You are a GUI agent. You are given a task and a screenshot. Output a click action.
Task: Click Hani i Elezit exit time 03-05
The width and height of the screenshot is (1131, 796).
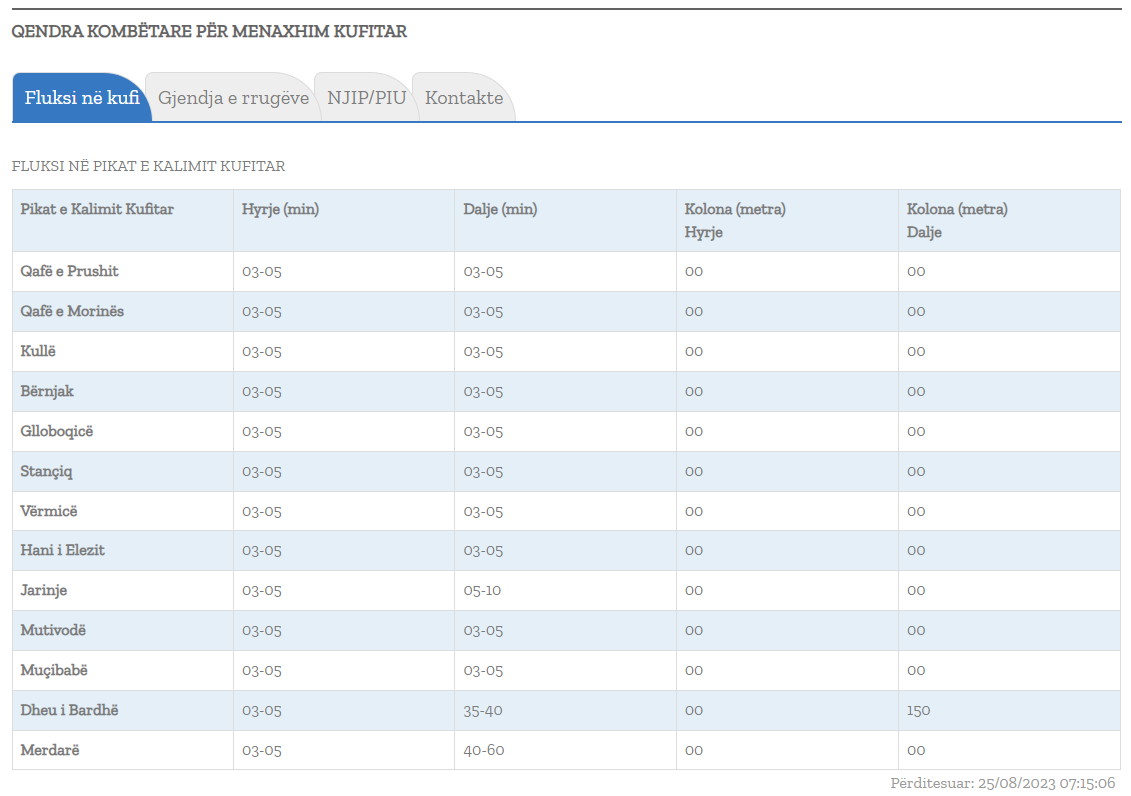tap(483, 551)
